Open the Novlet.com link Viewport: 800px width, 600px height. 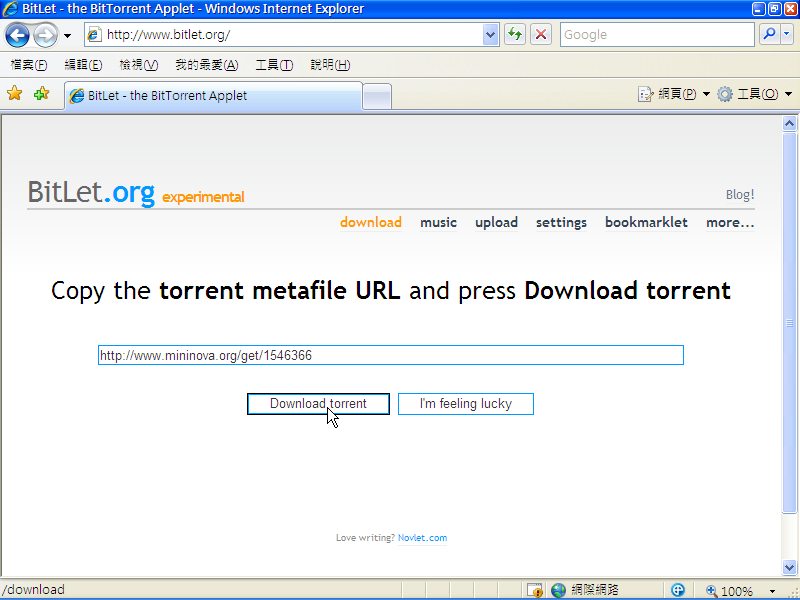pos(422,538)
